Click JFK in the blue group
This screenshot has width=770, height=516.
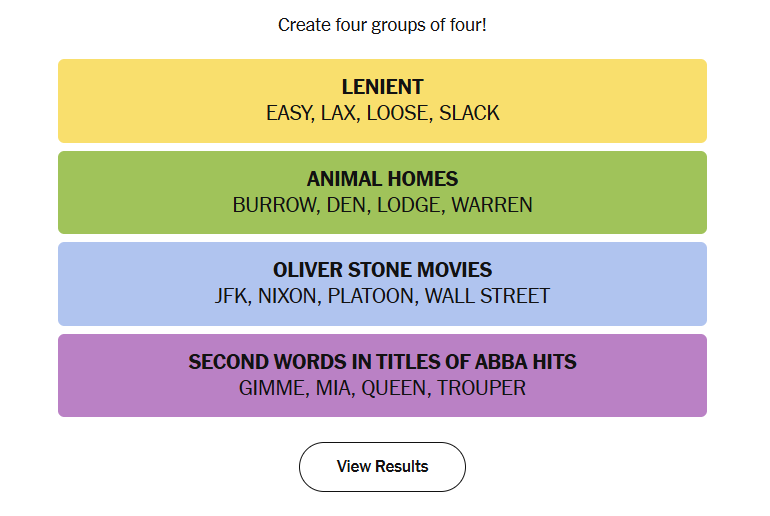point(234,296)
